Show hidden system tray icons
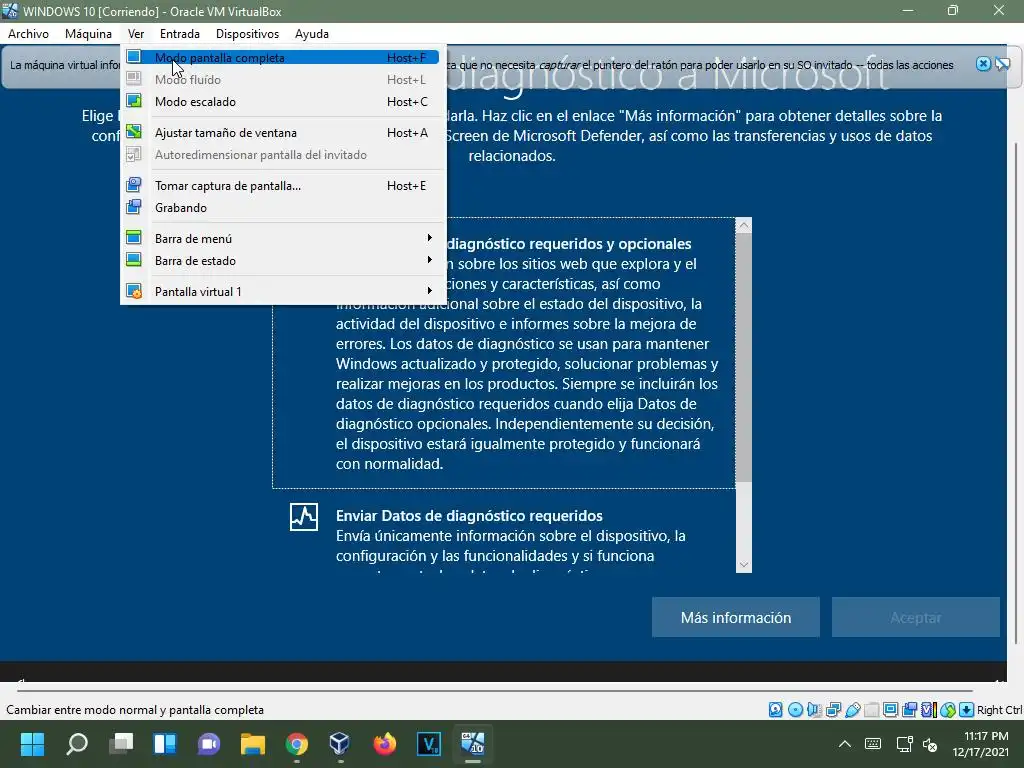 [x=844, y=744]
